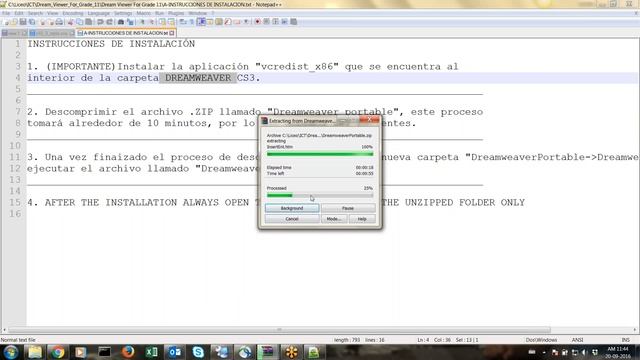
Task: Open the Macro menu
Action: 143,13
